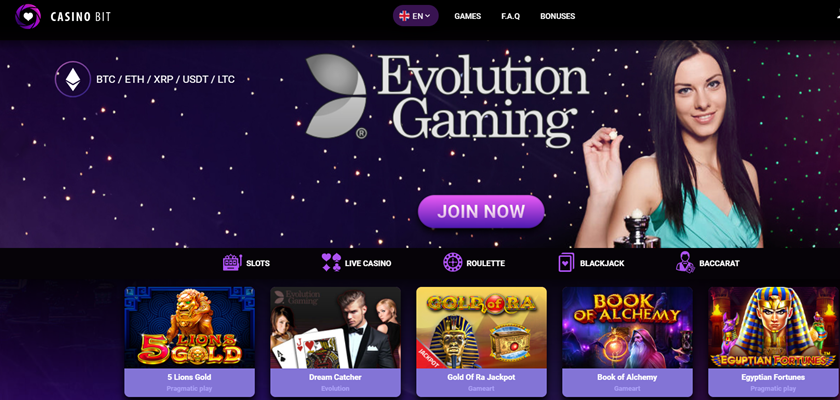This screenshot has height=400, width=840.
Task: Select the Live Casino card suits icon
Action: pos(332,263)
